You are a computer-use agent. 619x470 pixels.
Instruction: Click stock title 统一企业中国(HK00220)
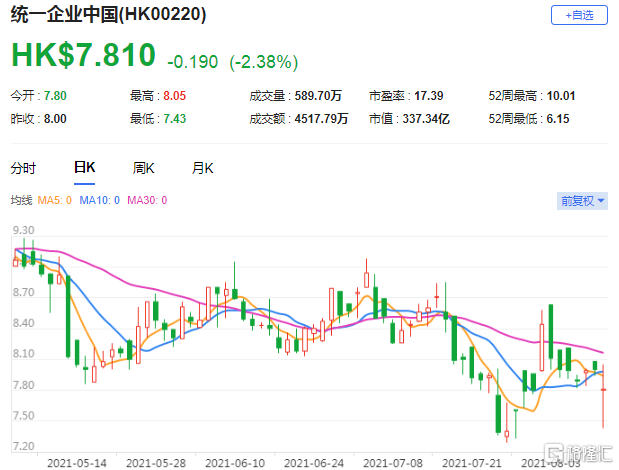(109, 15)
